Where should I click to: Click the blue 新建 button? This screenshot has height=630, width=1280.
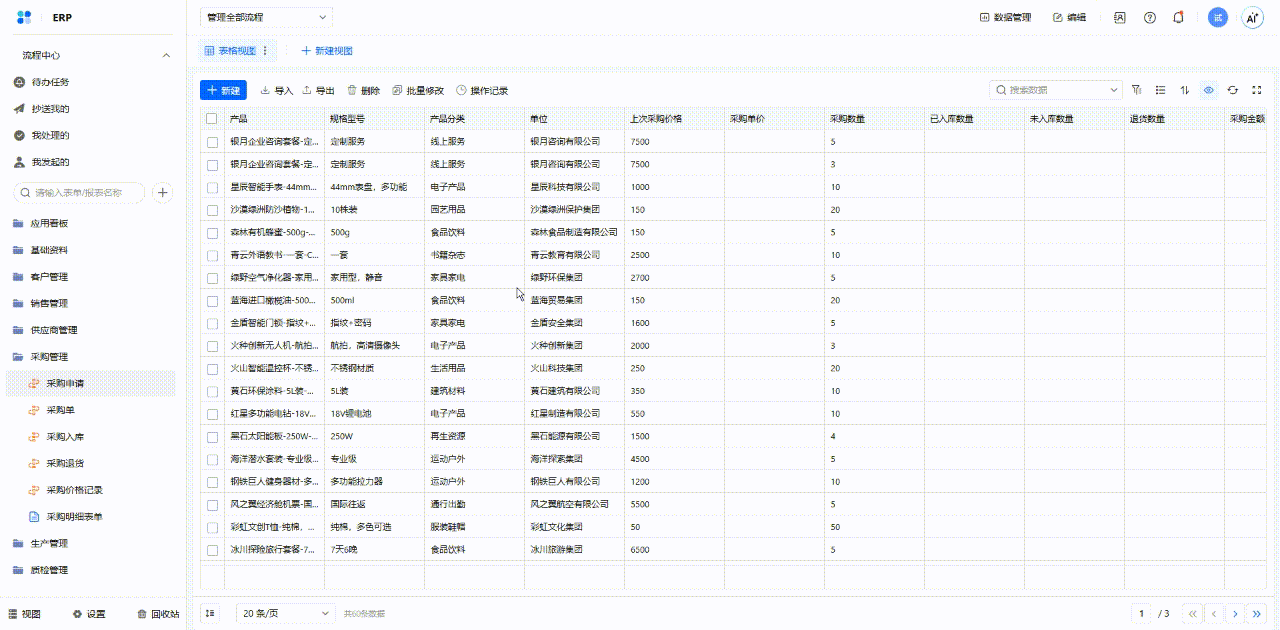click(x=223, y=90)
